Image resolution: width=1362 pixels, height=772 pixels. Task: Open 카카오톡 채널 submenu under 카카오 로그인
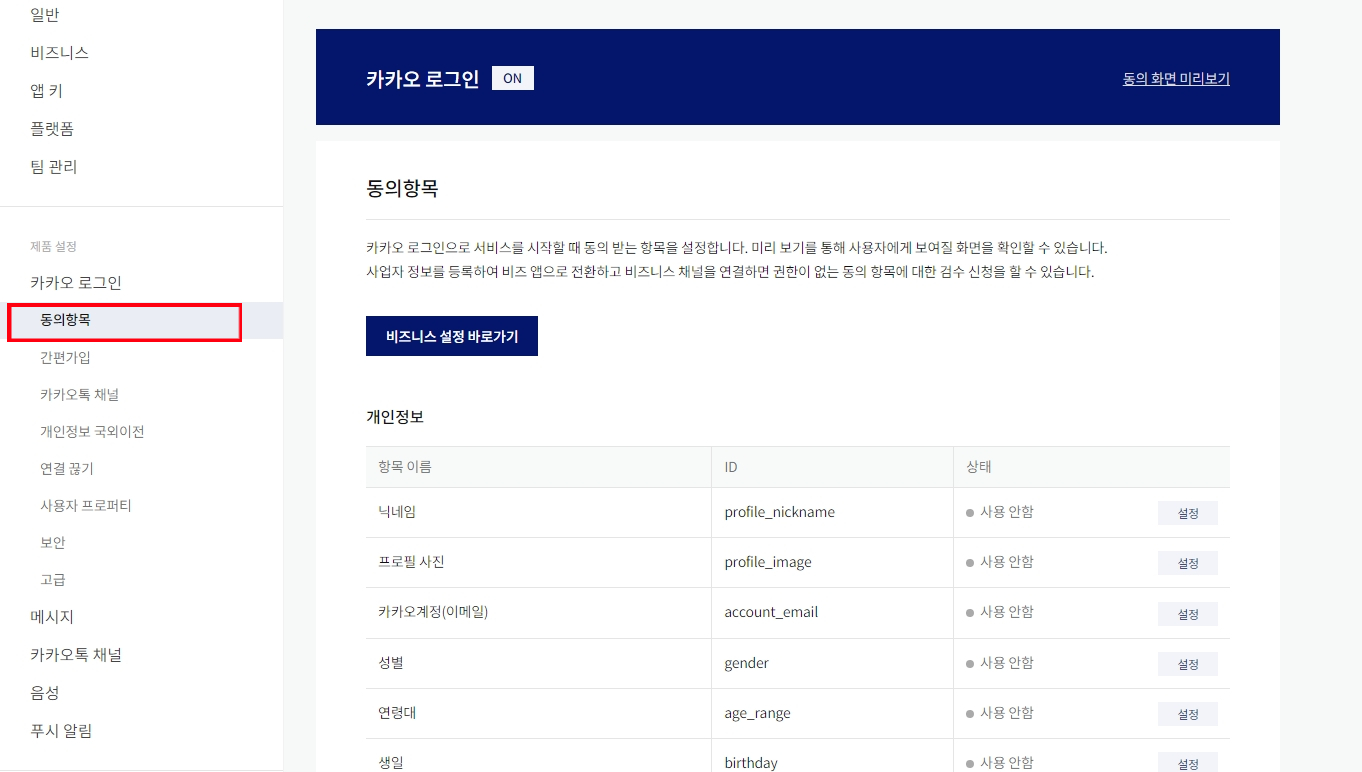point(79,394)
